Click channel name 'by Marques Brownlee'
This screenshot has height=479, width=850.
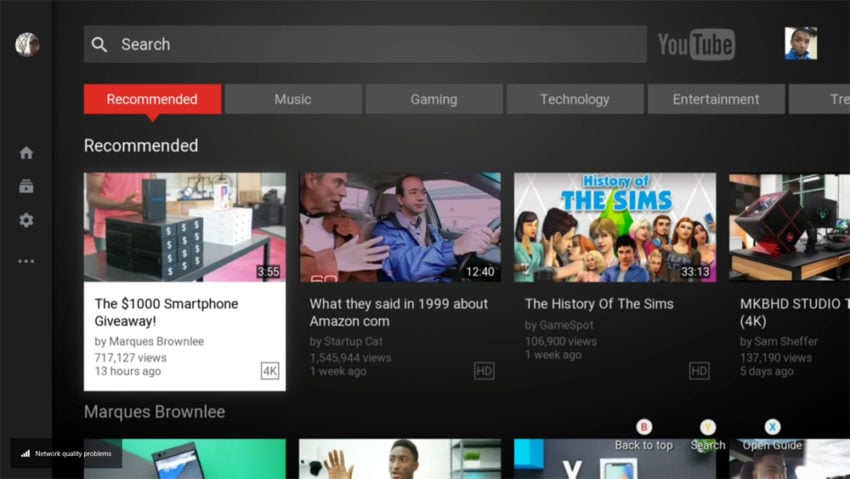(149, 341)
